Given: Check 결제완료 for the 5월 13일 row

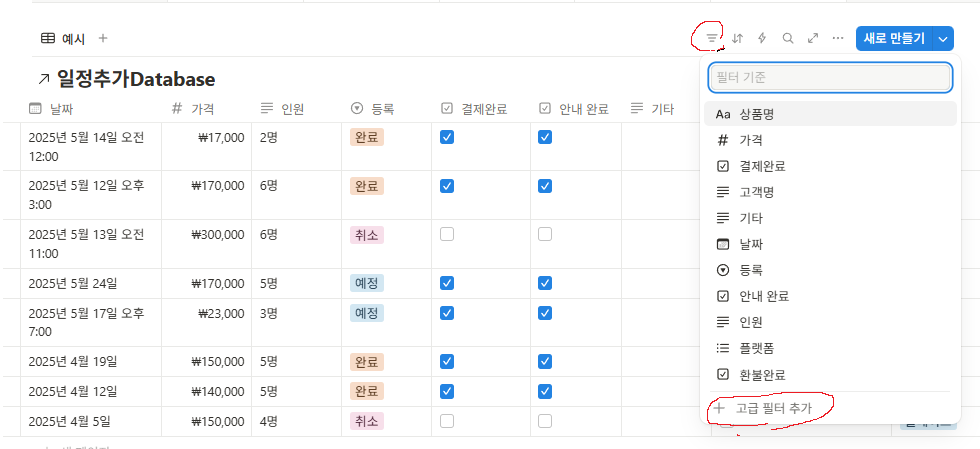Looking at the screenshot, I should (446, 235).
